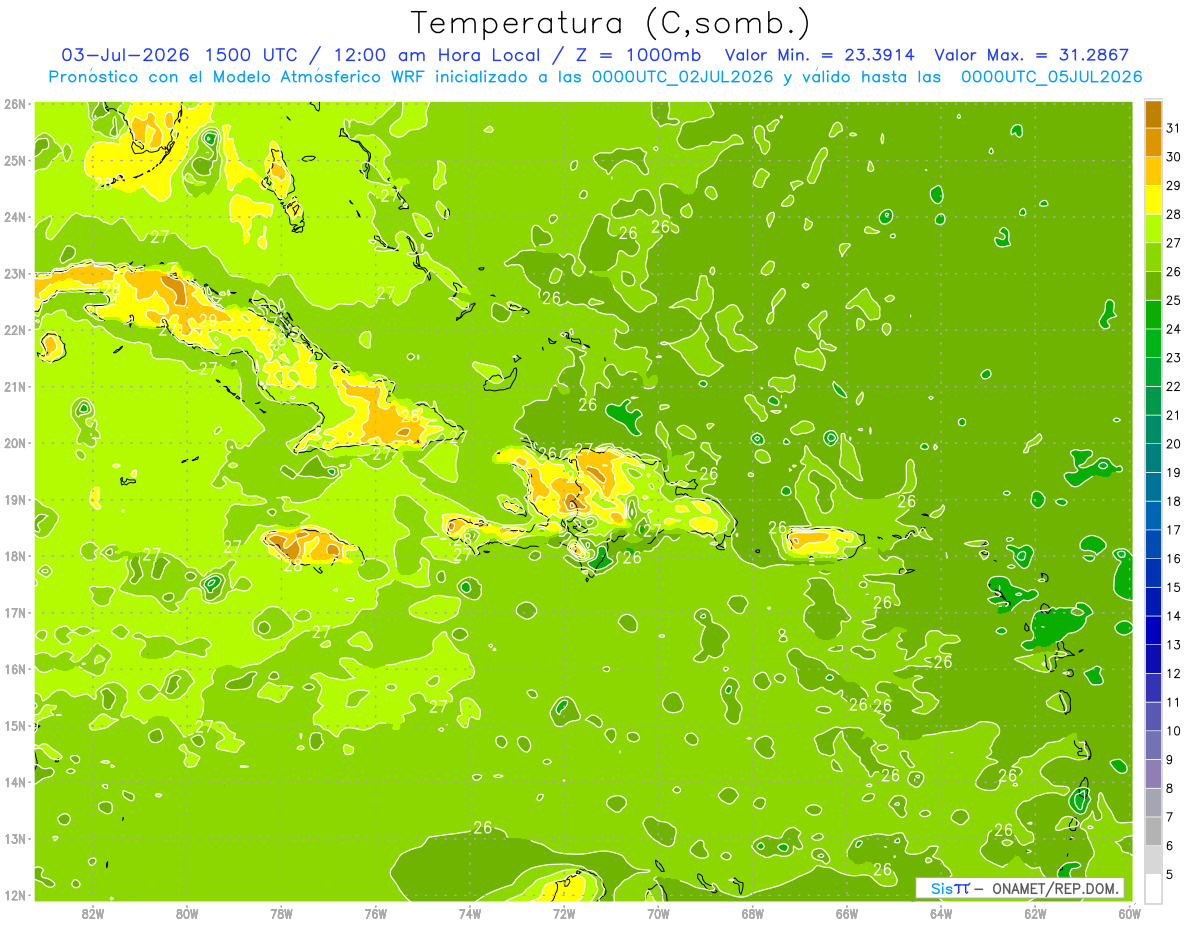Viewport: 1200px width, 927px height.
Task: Pick the blue legend swatch between 15 and 16
Action: [x=1153, y=573]
